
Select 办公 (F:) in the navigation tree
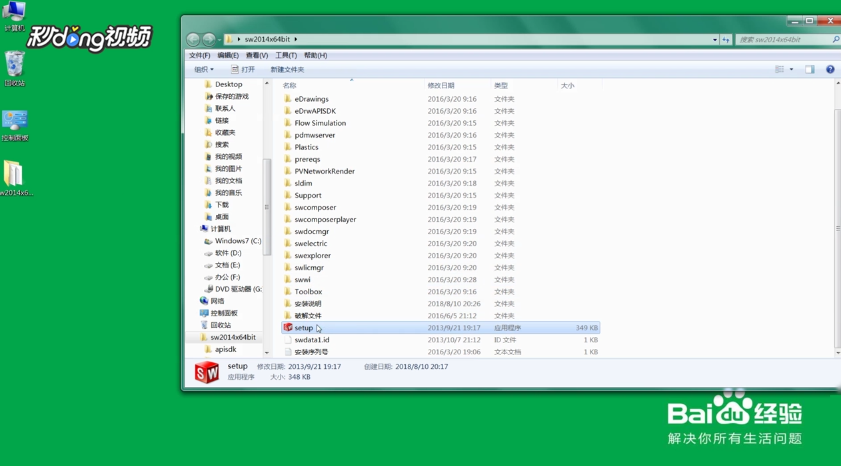[227, 277]
